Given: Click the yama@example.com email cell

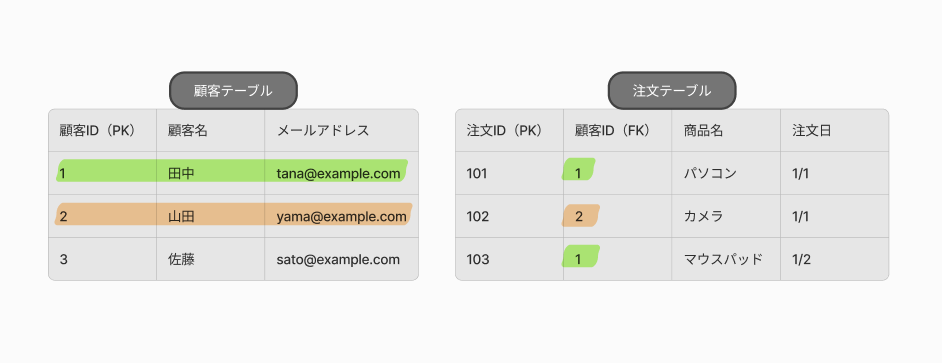Looking at the screenshot, I should (x=341, y=216).
